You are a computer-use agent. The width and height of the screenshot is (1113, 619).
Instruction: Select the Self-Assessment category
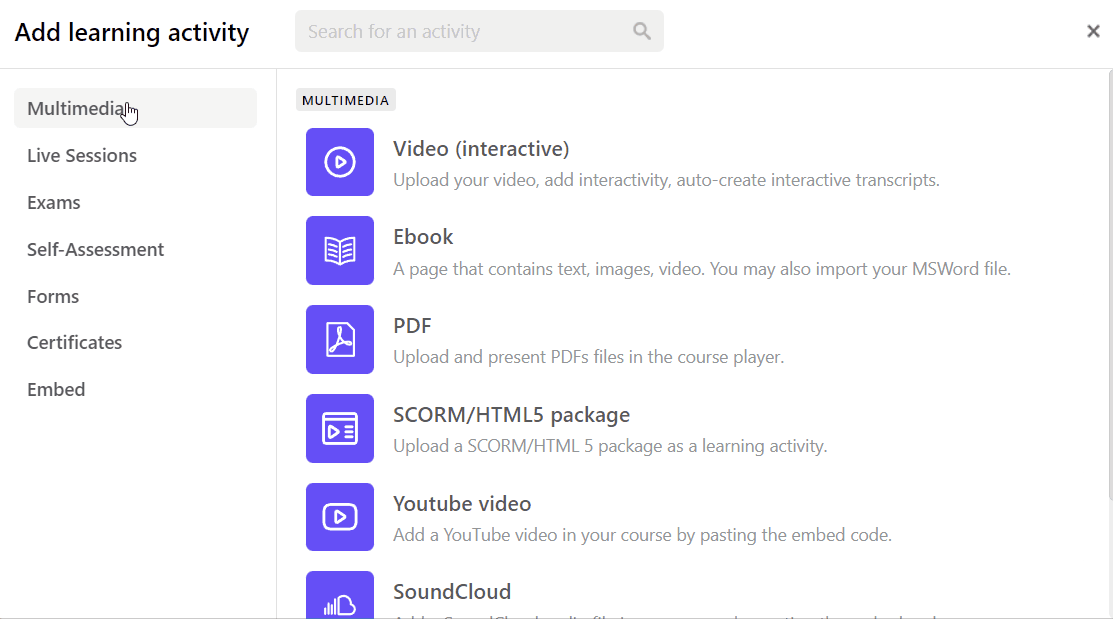tap(95, 249)
